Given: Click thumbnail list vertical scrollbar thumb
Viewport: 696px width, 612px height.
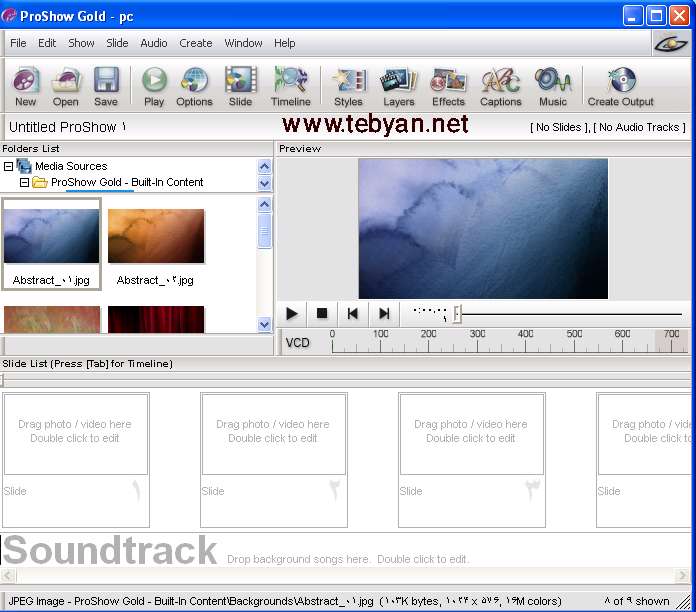Looking at the screenshot, I should (265, 230).
